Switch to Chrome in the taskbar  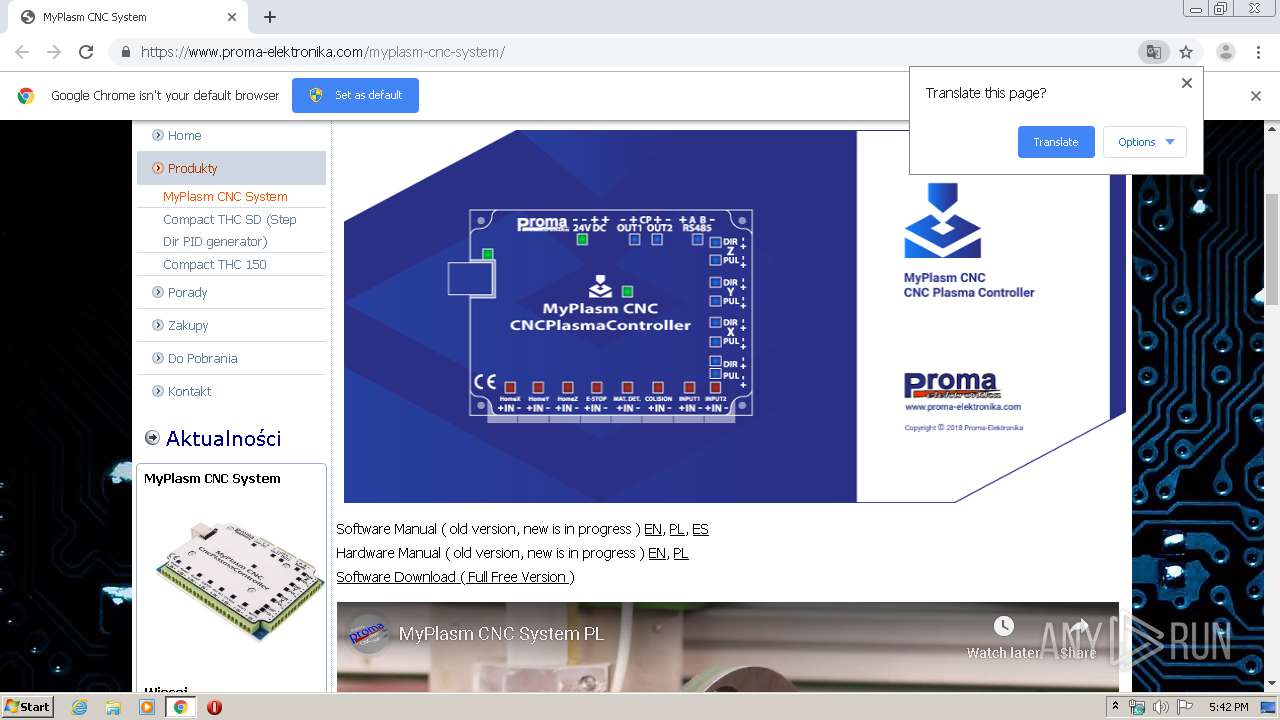180,707
